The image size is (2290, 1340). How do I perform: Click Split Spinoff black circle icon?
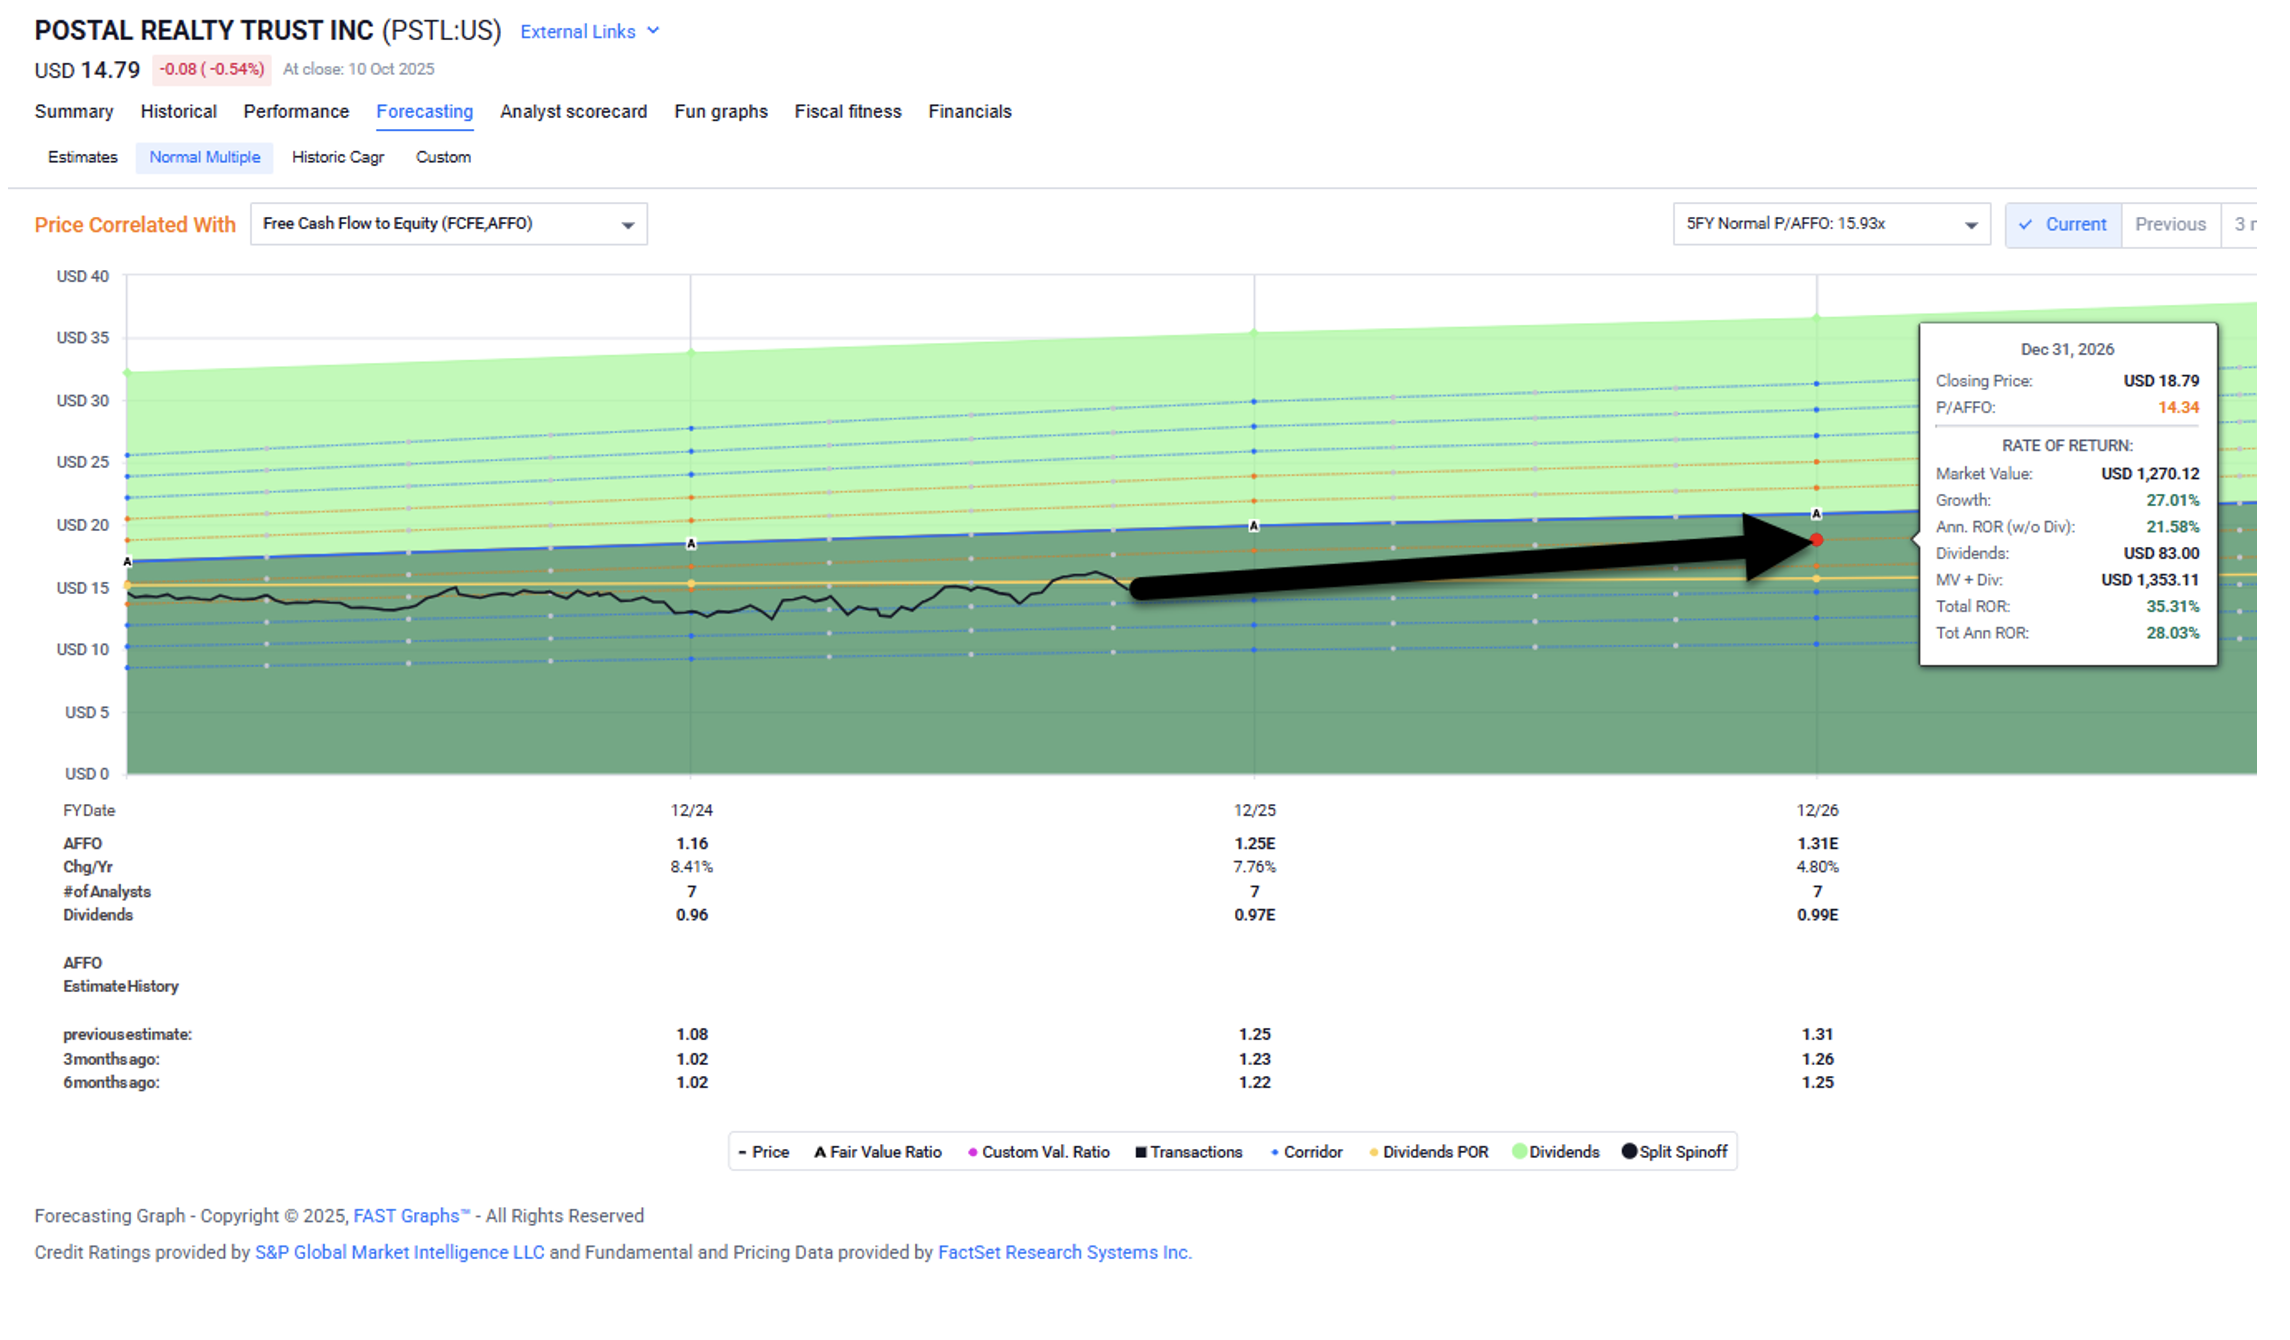pyautogui.click(x=1629, y=1152)
